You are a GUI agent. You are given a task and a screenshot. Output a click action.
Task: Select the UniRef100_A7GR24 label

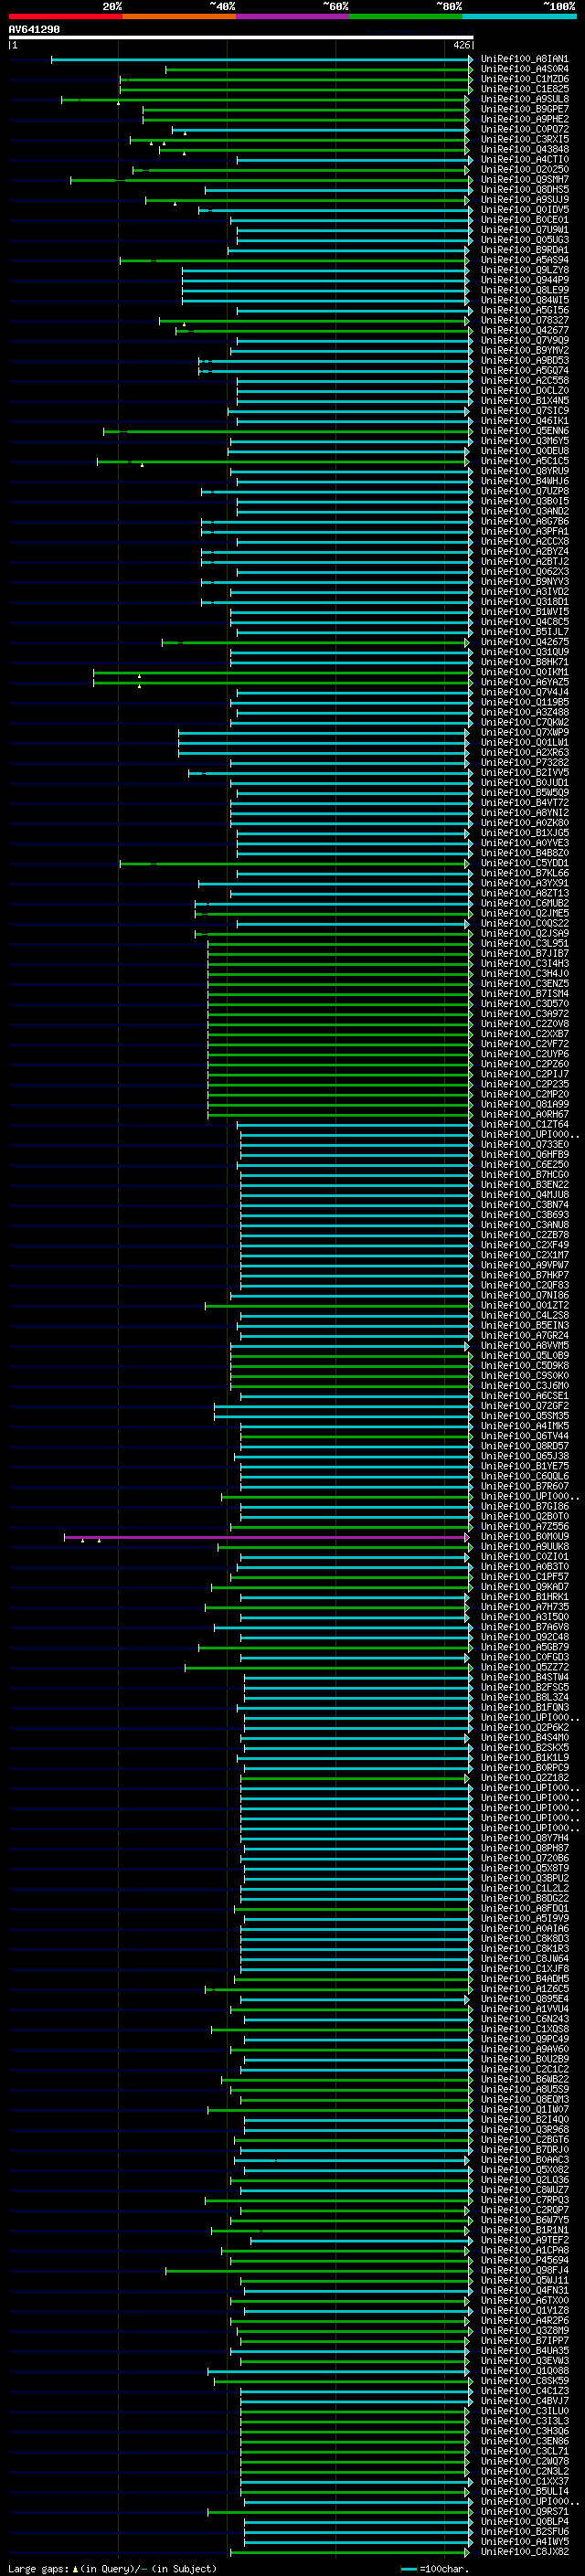click(525, 1335)
